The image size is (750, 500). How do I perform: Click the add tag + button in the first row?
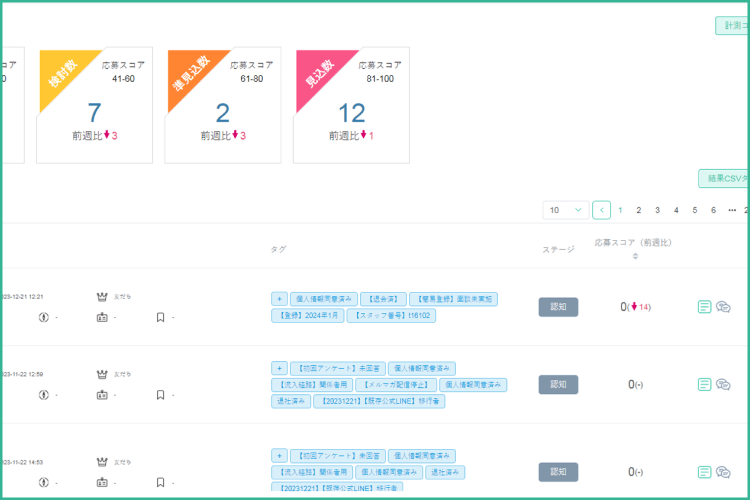(279, 298)
